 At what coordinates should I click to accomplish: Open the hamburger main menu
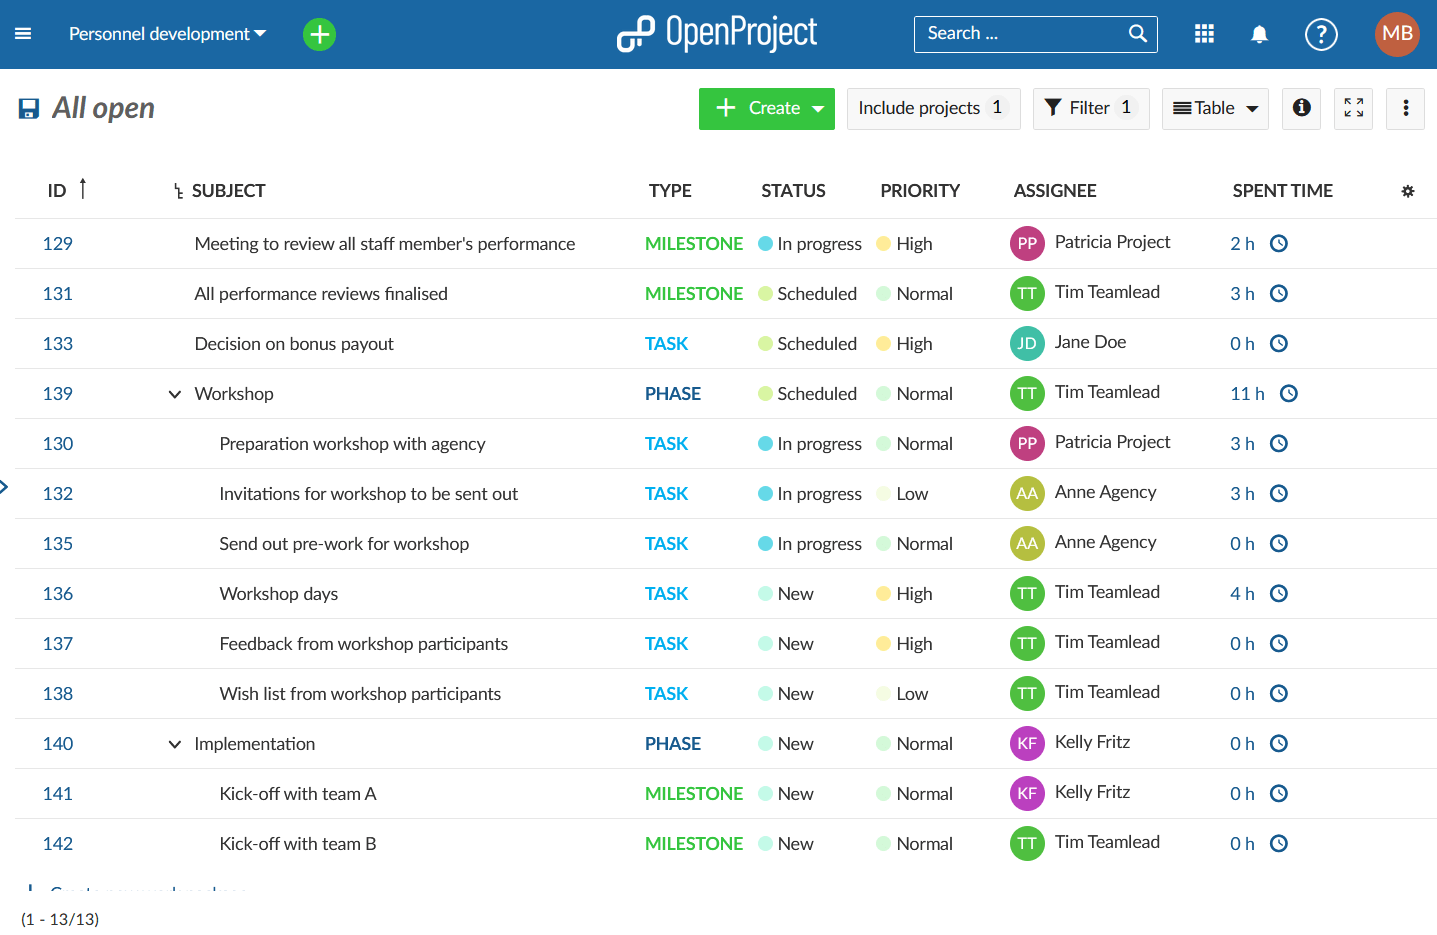pyautogui.click(x=23, y=34)
